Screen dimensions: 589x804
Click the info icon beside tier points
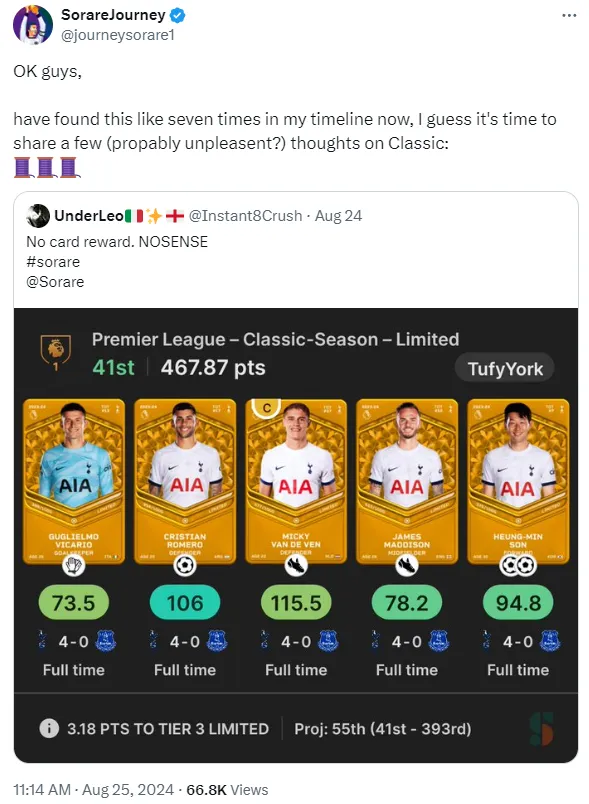(49, 728)
